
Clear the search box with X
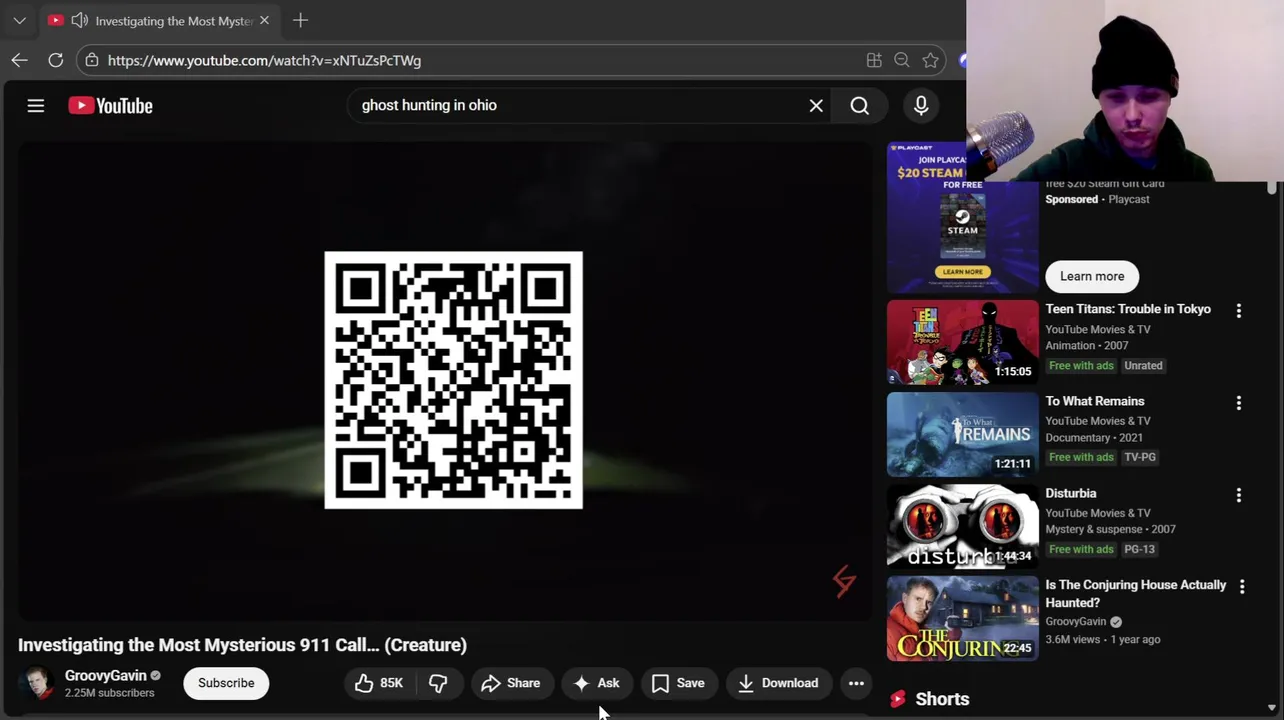coord(816,105)
